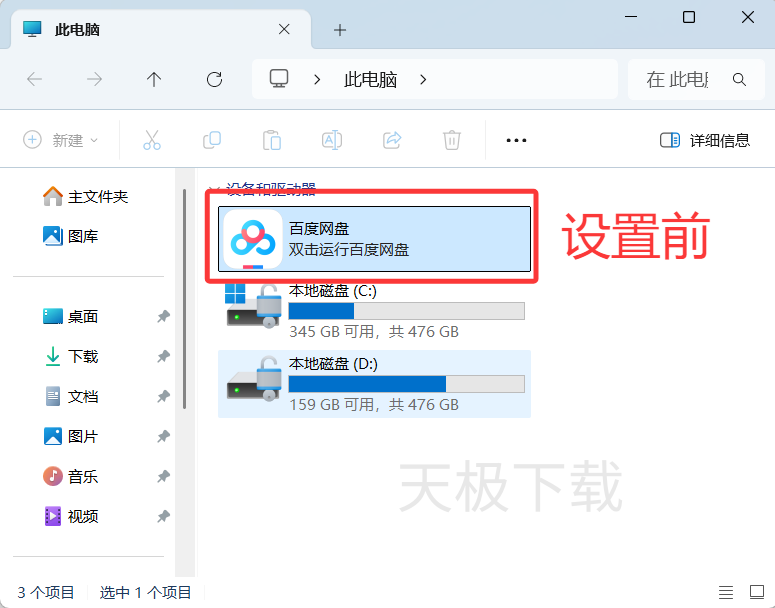The image size is (775, 608).
Task: Click the Delete trash icon
Action: point(452,140)
